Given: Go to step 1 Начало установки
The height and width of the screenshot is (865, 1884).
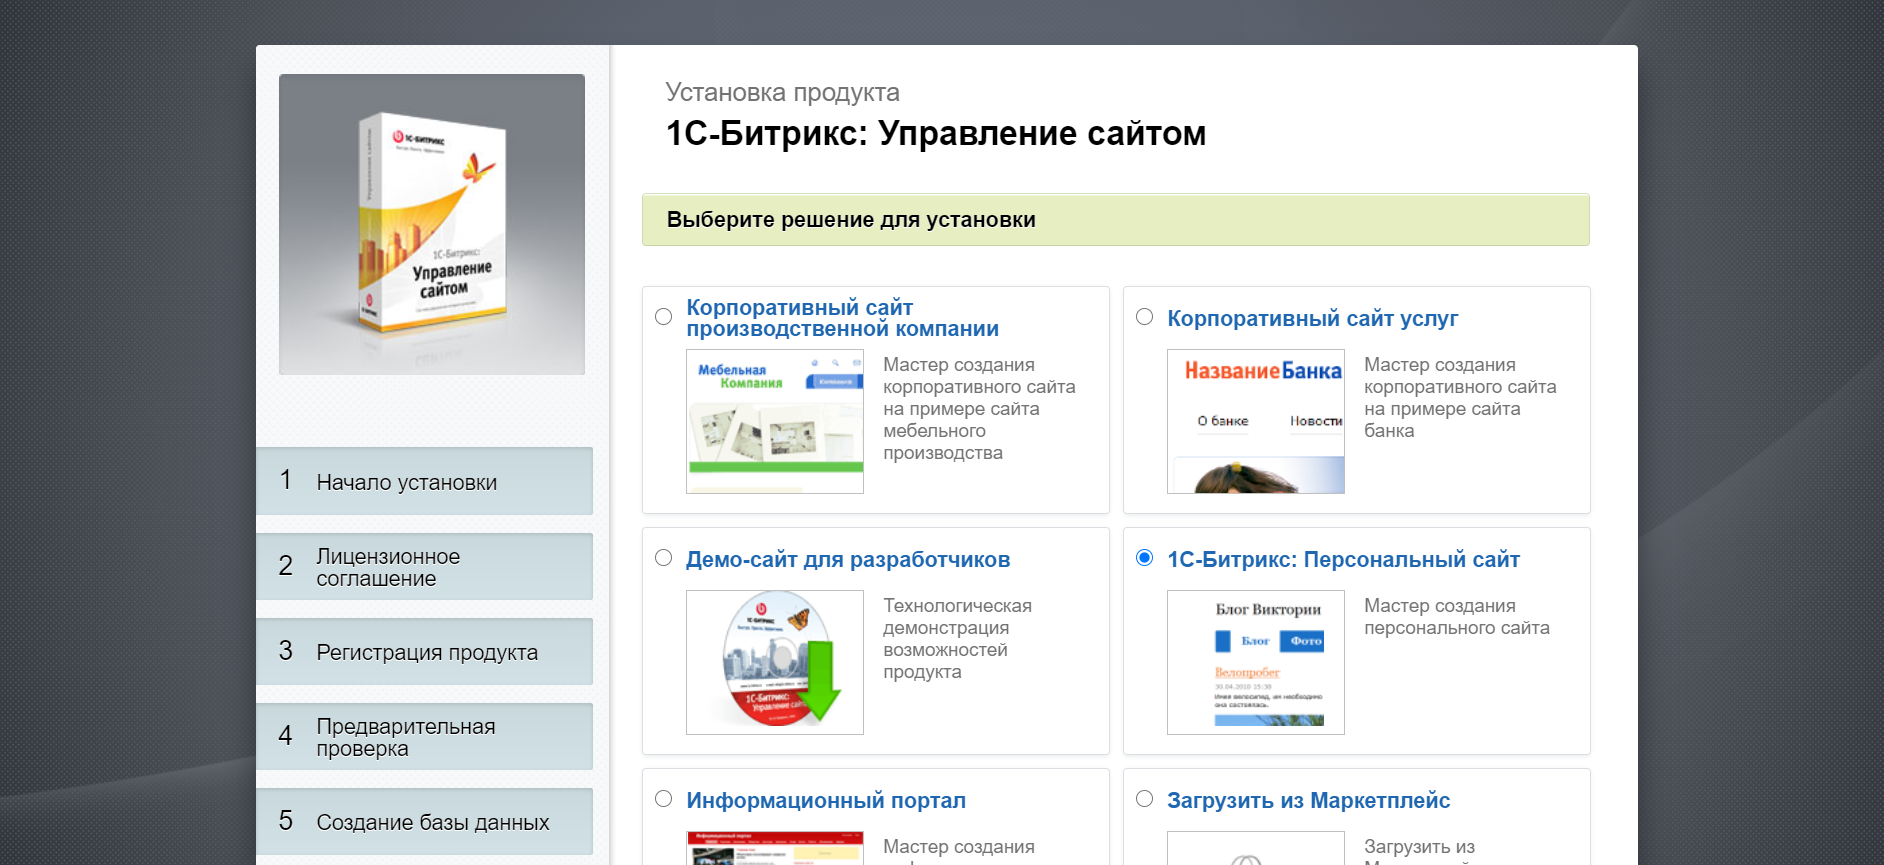Looking at the screenshot, I should pos(424,481).
